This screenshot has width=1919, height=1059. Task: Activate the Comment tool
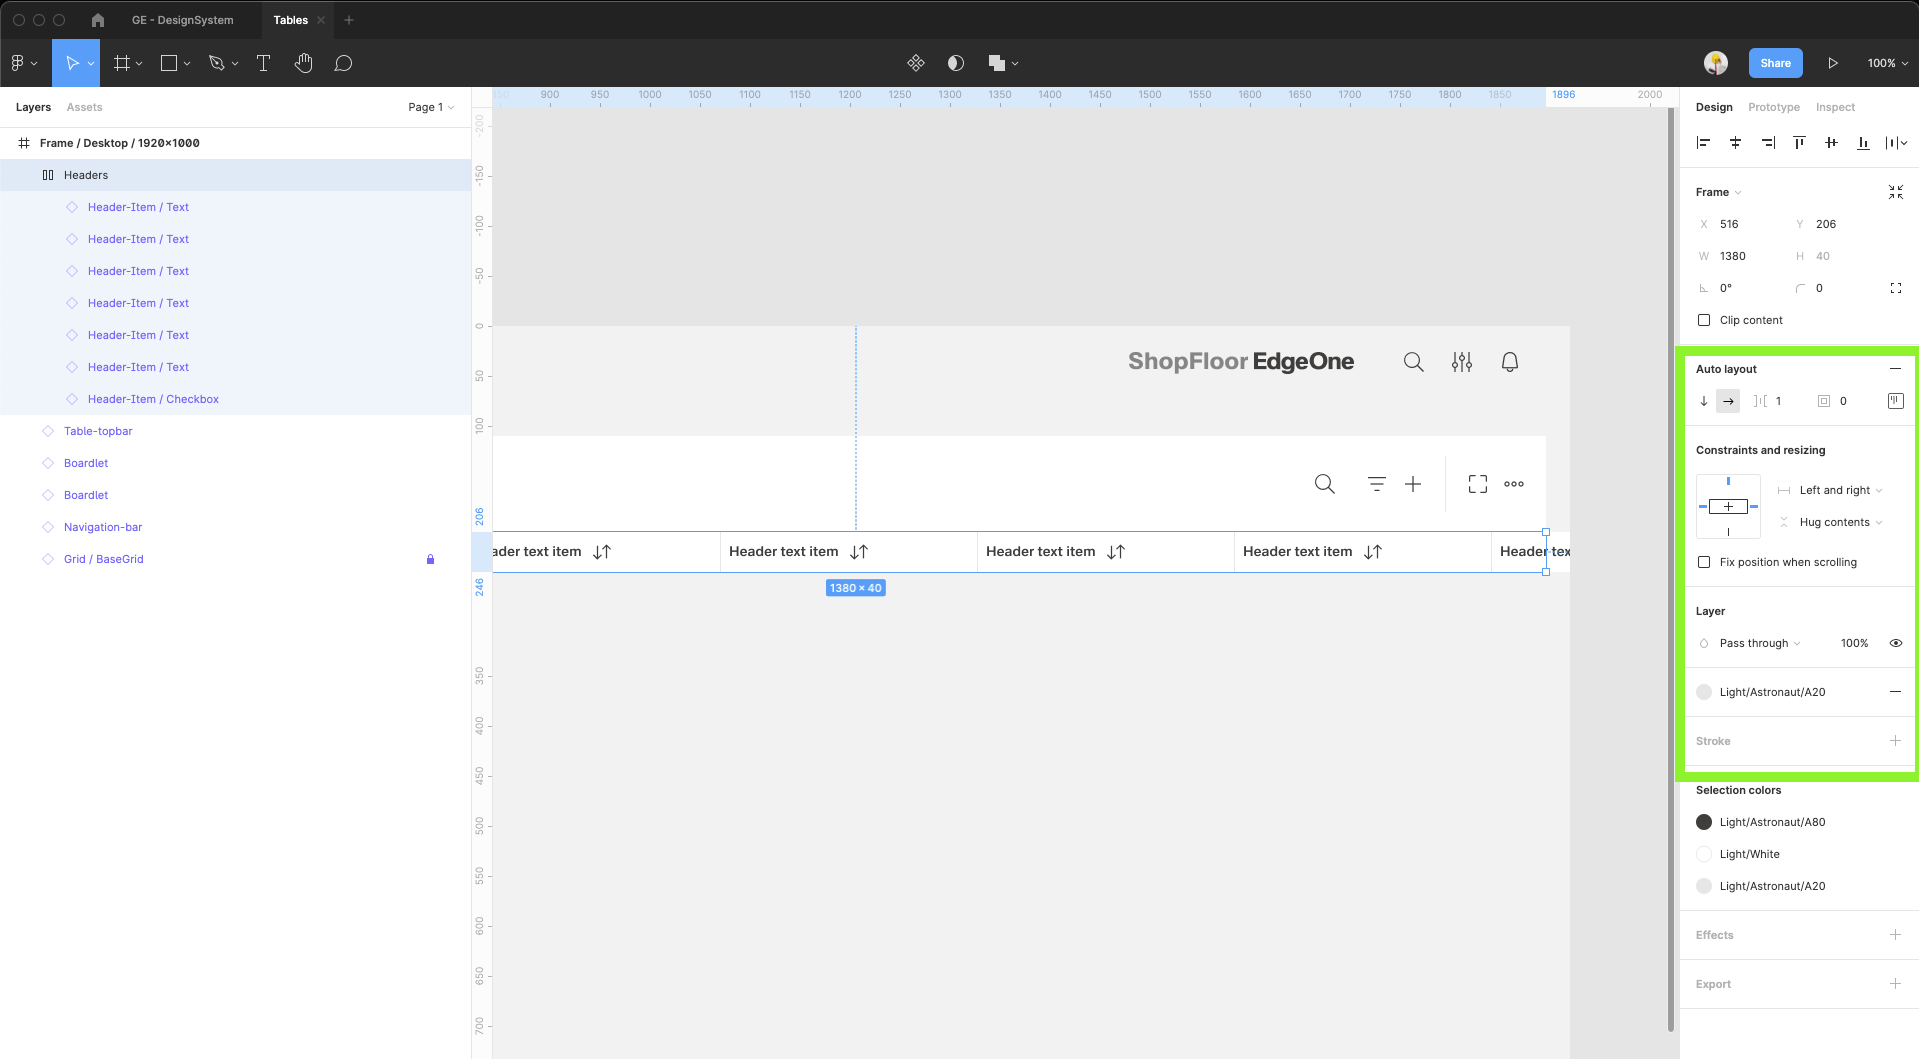343,63
